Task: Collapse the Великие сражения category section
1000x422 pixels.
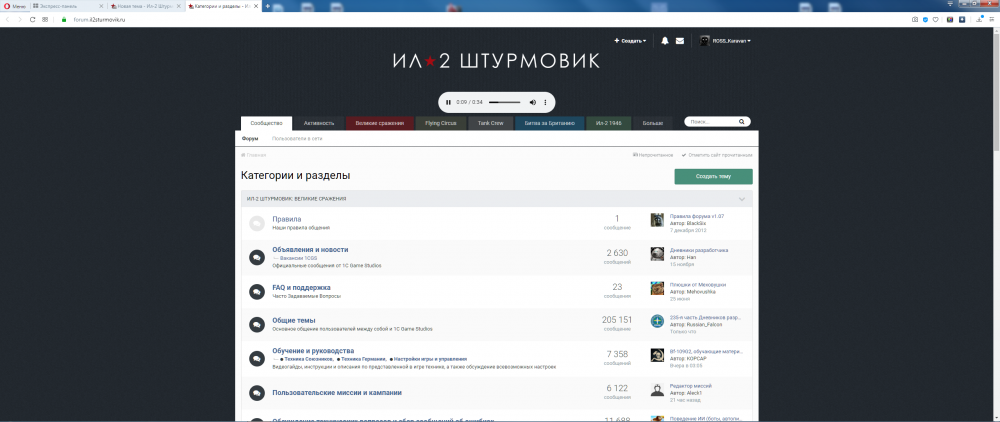Action: pos(742,199)
